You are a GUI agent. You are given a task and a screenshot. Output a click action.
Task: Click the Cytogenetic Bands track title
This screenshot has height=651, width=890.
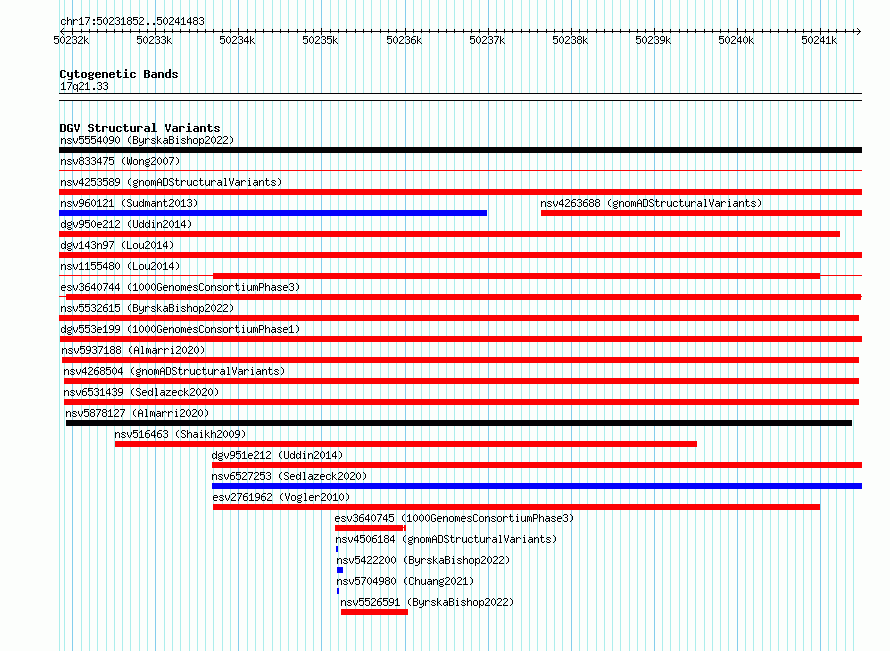click(x=119, y=74)
